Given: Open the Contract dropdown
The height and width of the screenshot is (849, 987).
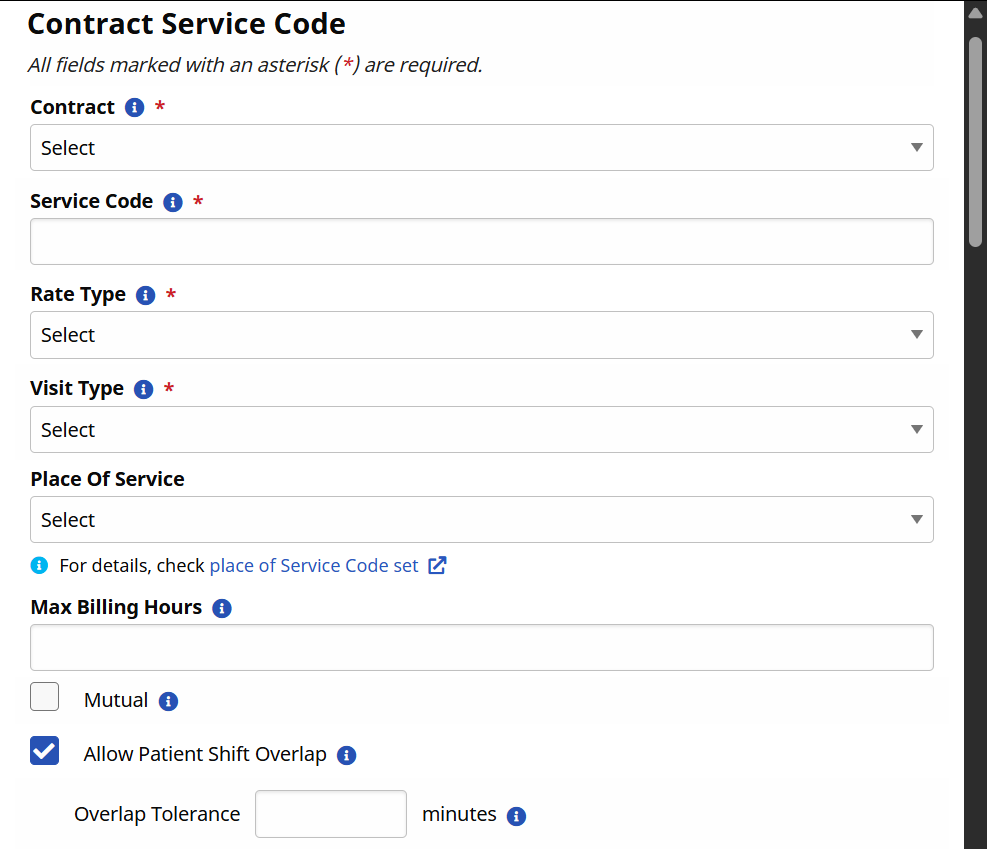Looking at the screenshot, I should tap(481, 148).
